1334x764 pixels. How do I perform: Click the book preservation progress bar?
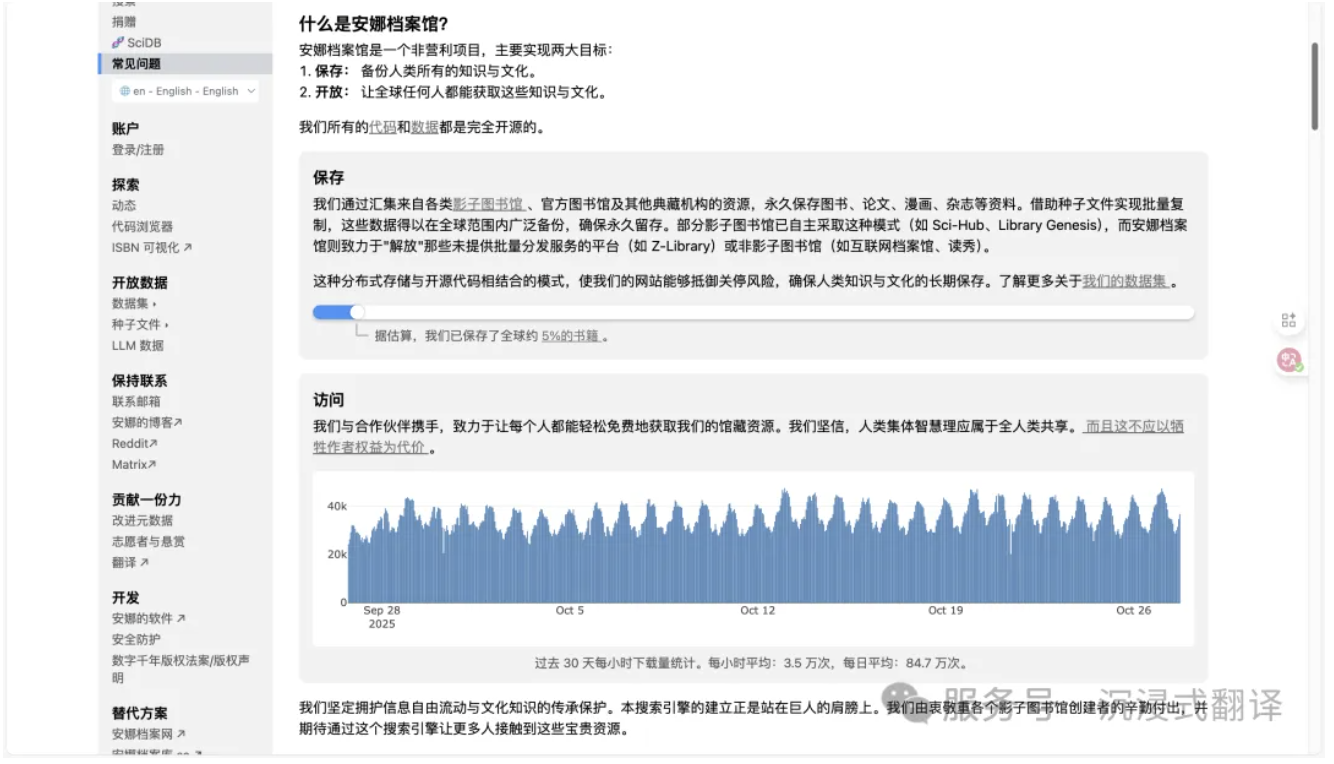point(752,313)
